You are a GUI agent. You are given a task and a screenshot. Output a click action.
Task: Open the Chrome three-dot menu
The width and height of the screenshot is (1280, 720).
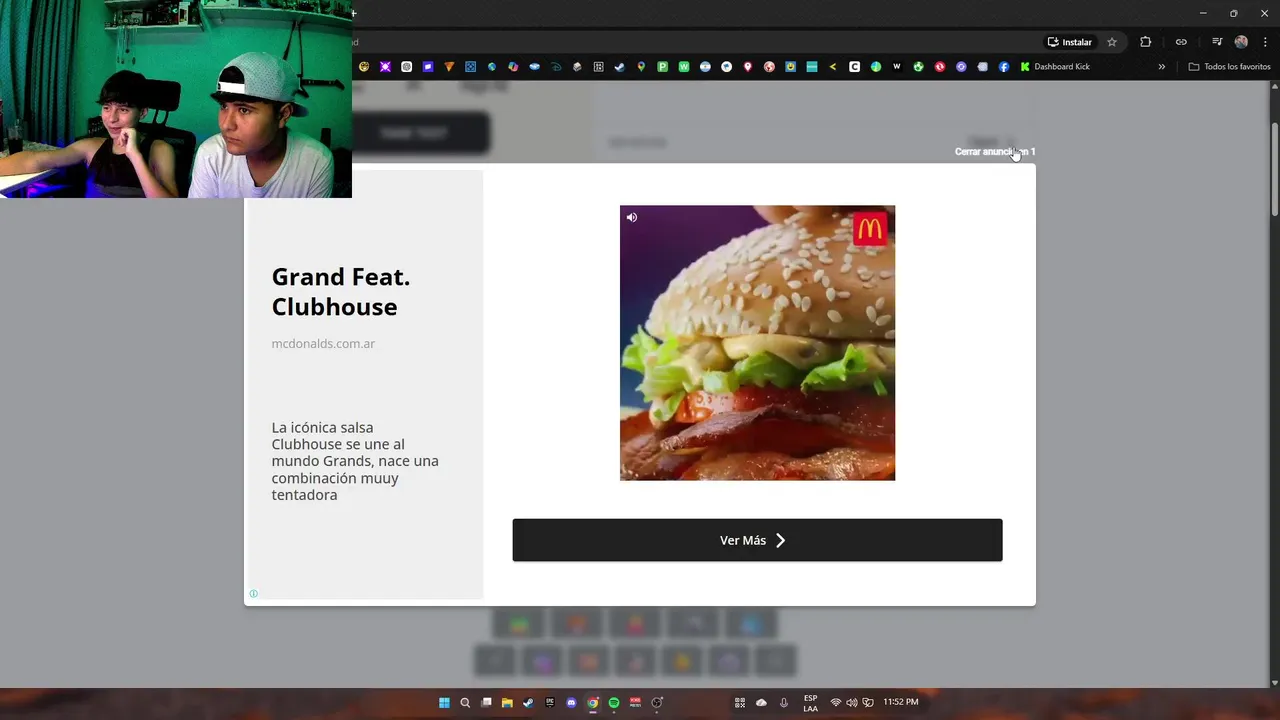[x=1265, y=42]
